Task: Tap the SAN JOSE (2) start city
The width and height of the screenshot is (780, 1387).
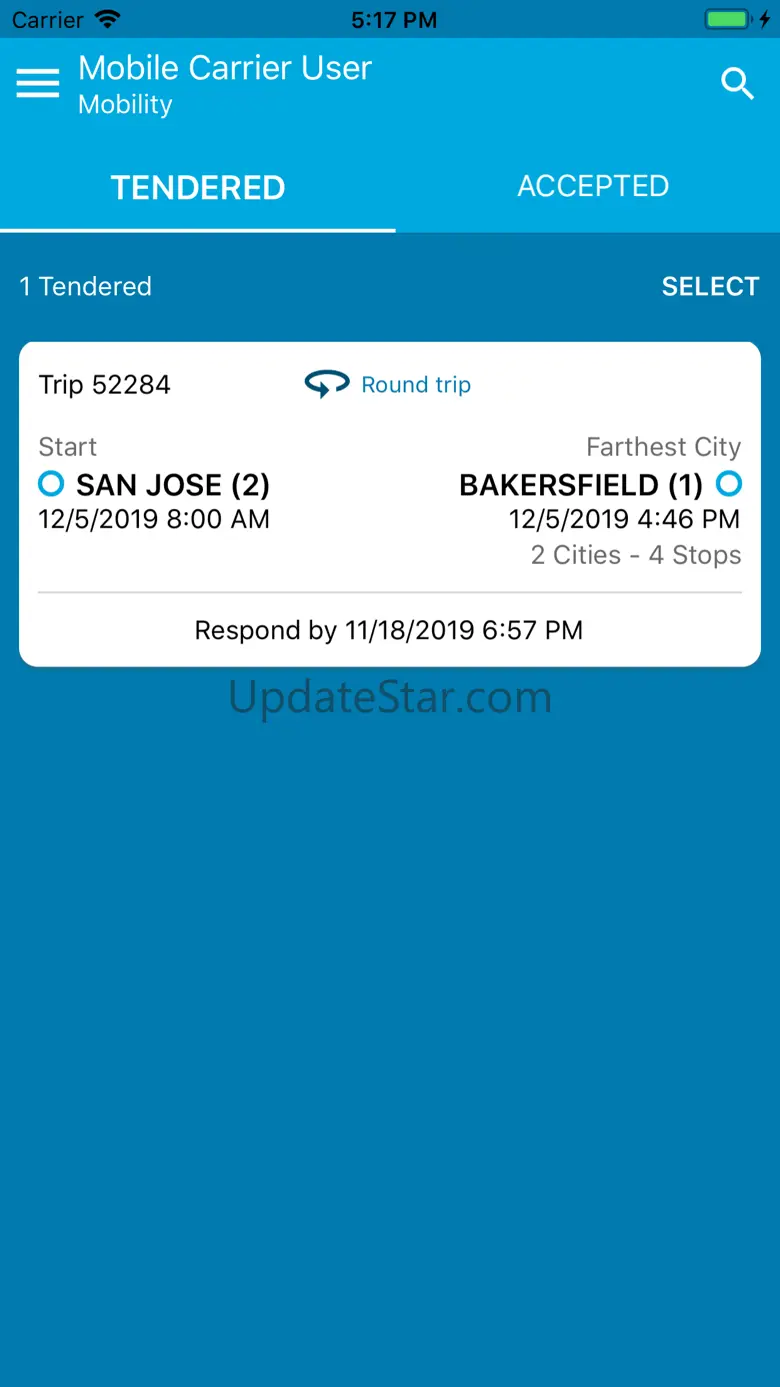Action: (x=173, y=485)
